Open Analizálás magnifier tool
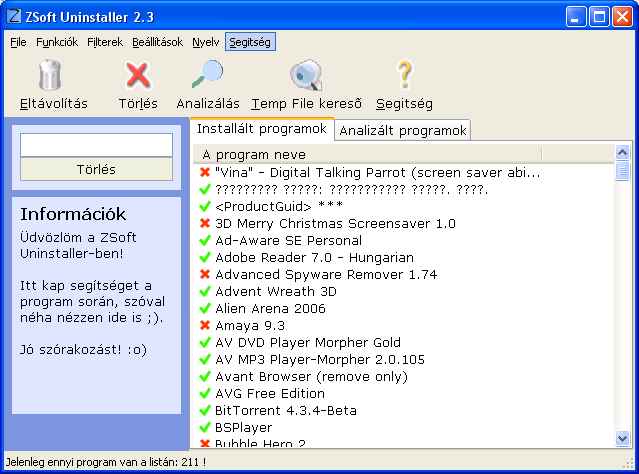This screenshot has width=639, height=474. pyautogui.click(x=208, y=74)
